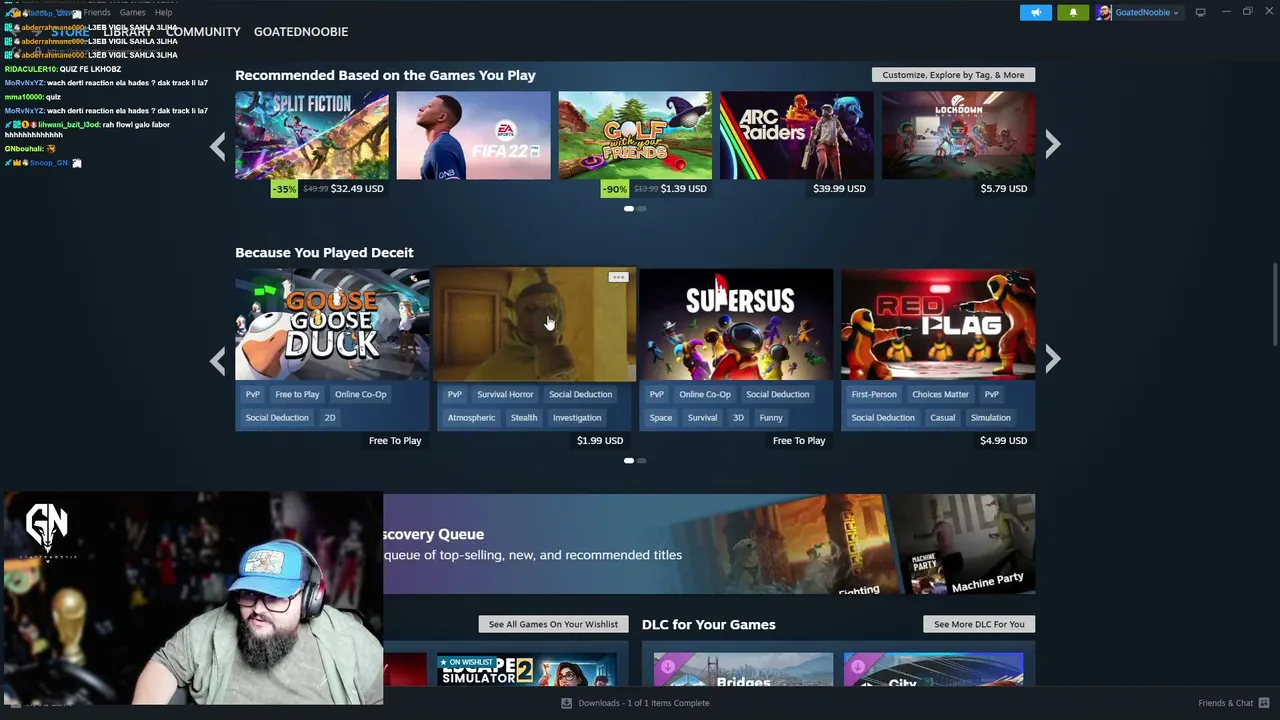
Task: Enter Big Picture mode via monitor icon
Action: (1200, 12)
